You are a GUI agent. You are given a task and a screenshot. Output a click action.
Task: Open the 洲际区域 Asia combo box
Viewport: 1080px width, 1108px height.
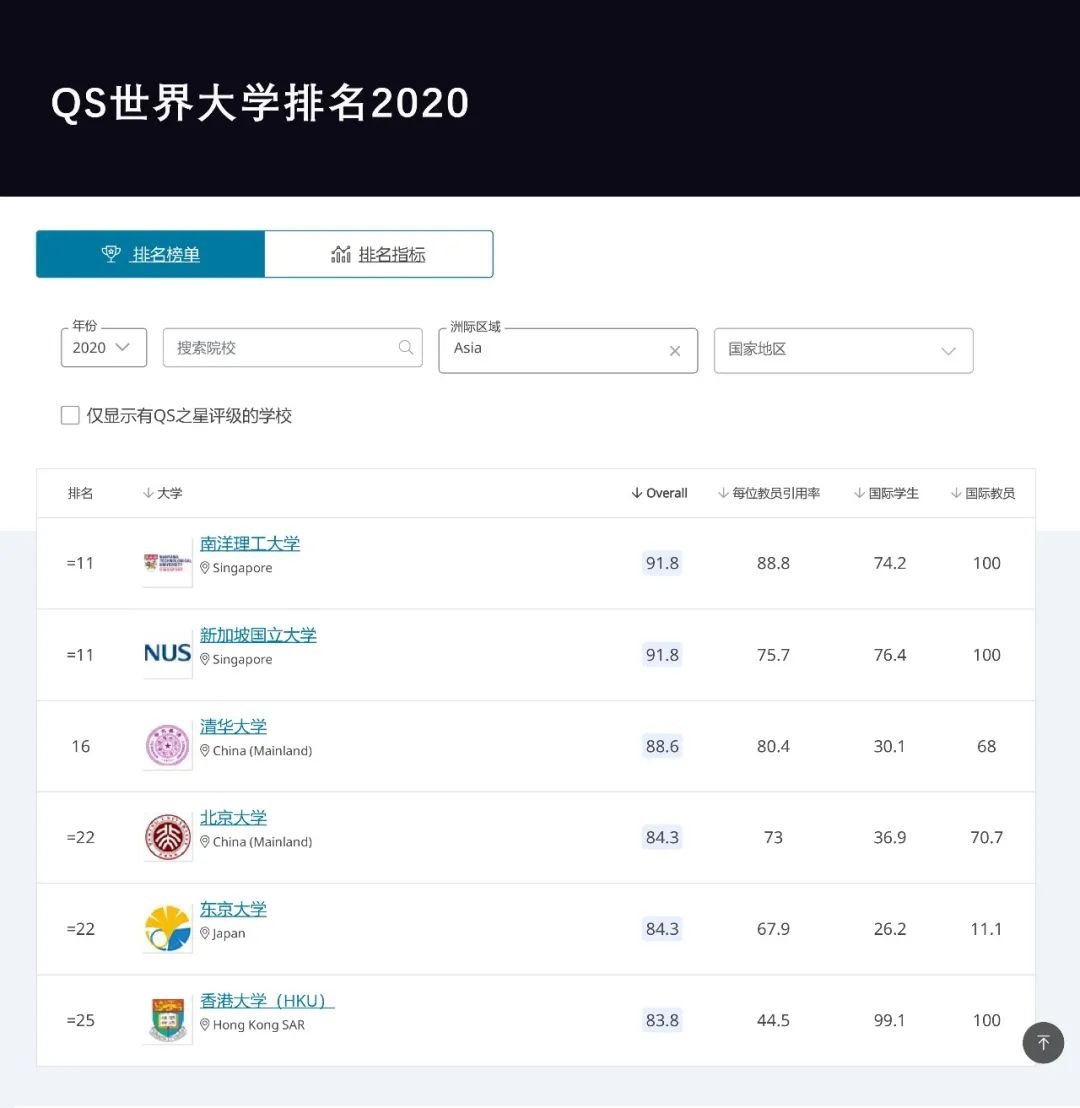click(555, 350)
